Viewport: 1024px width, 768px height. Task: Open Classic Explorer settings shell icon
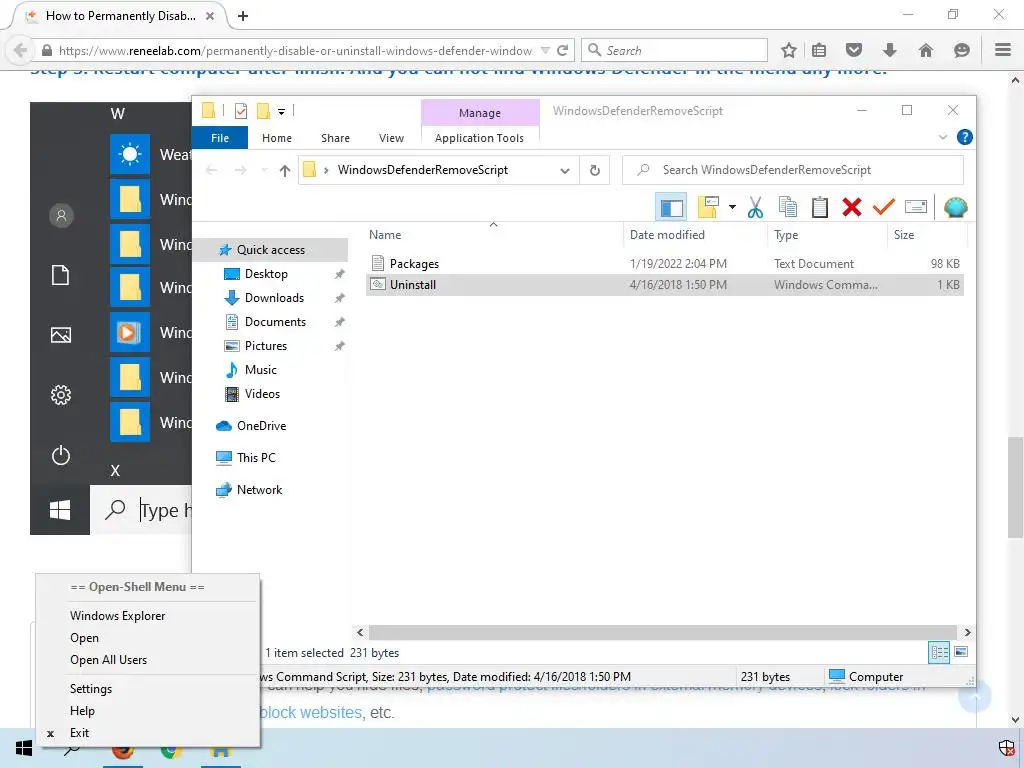(955, 207)
